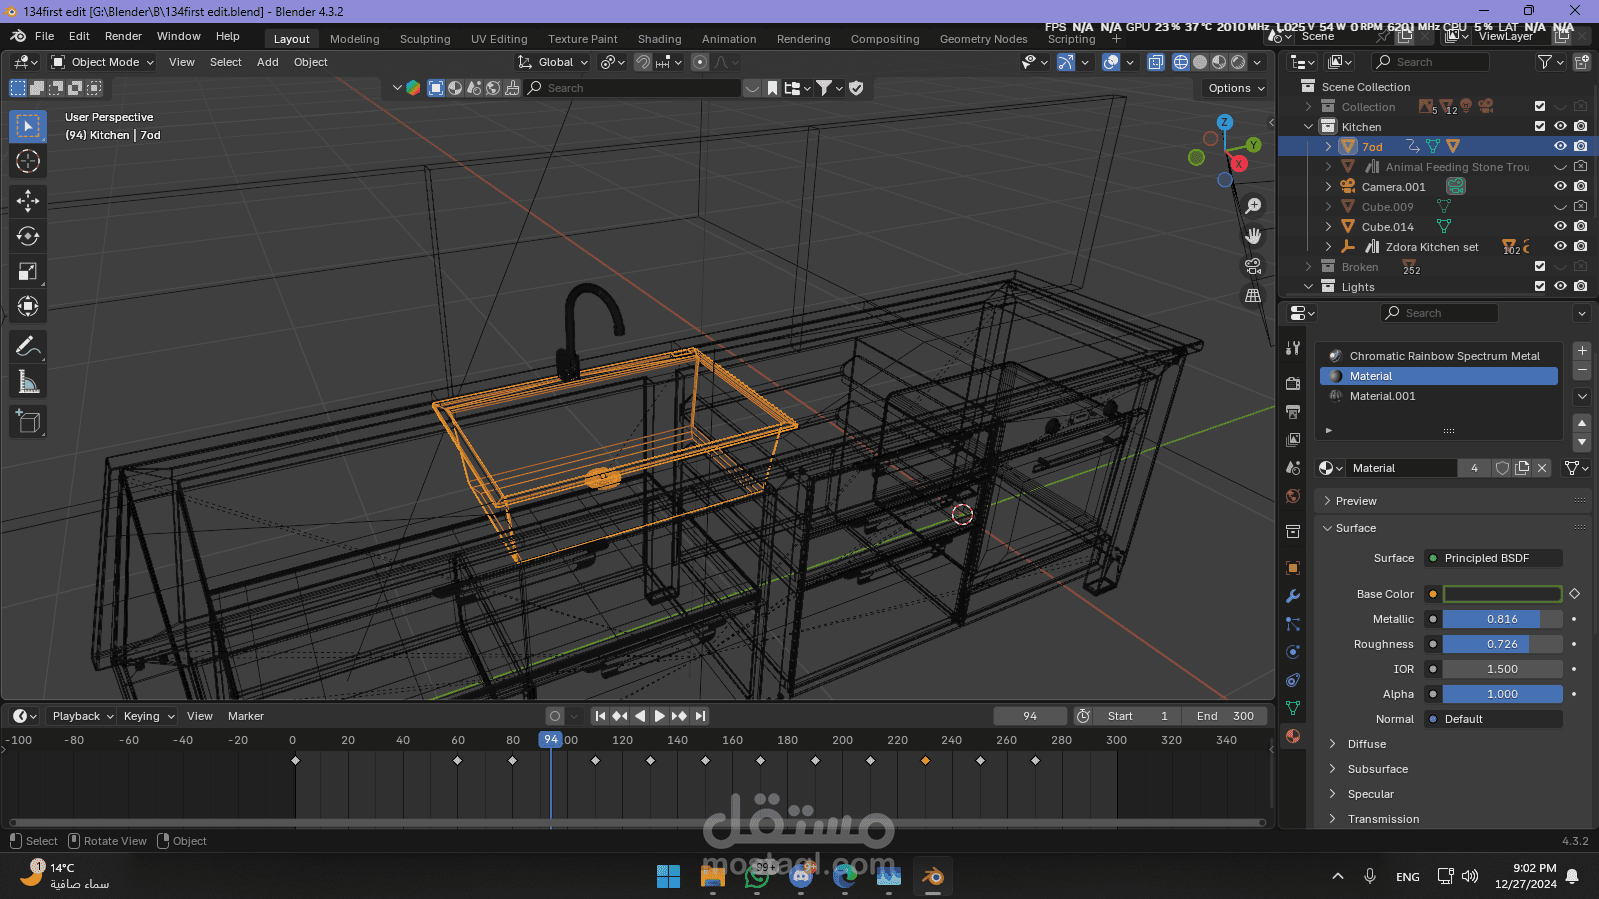Choose the Annotate pencil tool
Screen dimensions: 1599x899
click(x=28, y=346)
